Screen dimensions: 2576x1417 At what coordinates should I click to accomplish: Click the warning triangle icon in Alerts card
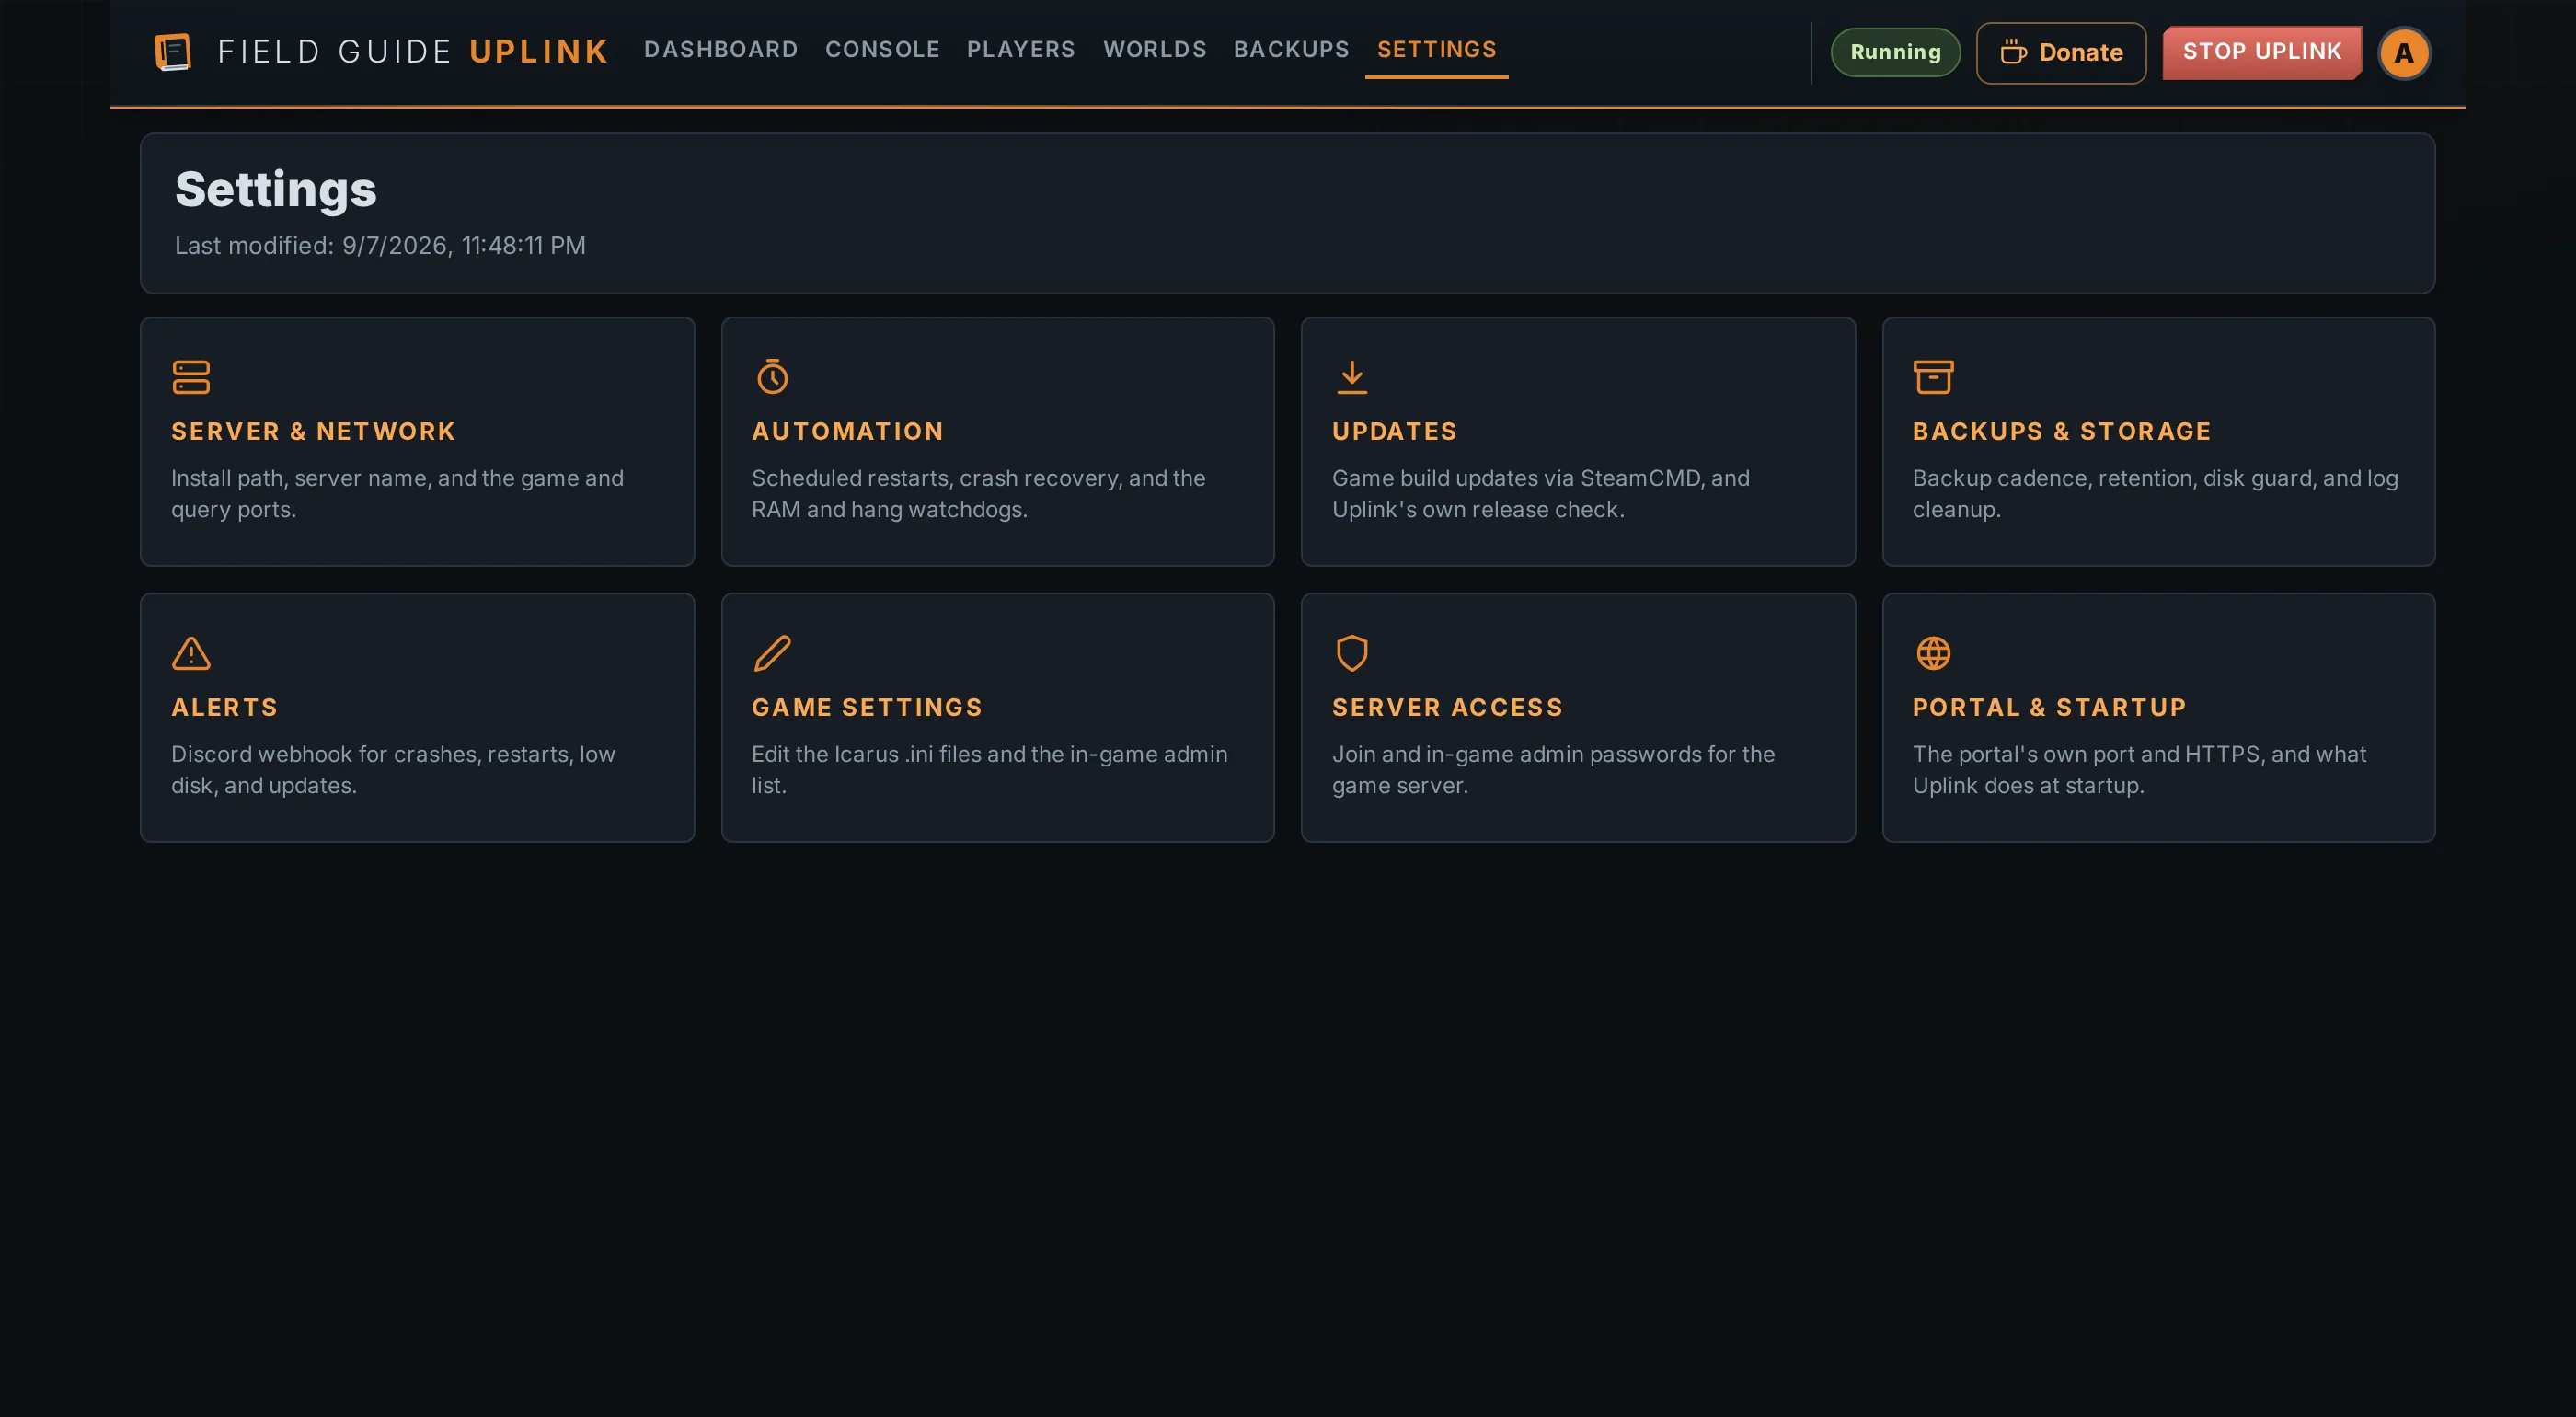tap(191, 653)
